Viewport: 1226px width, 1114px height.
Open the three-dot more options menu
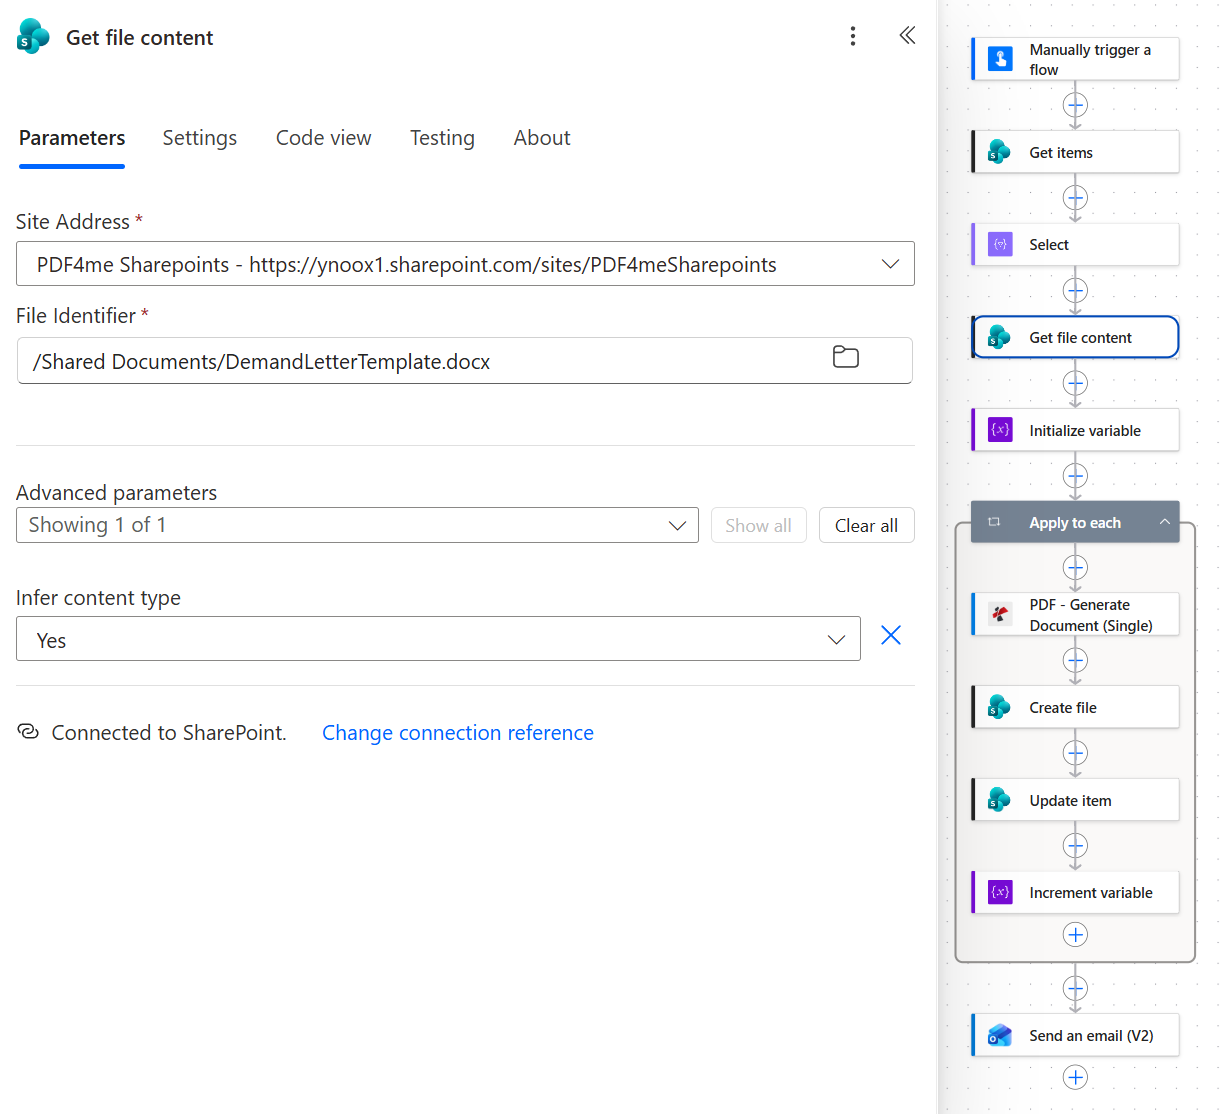click(852, 36)
